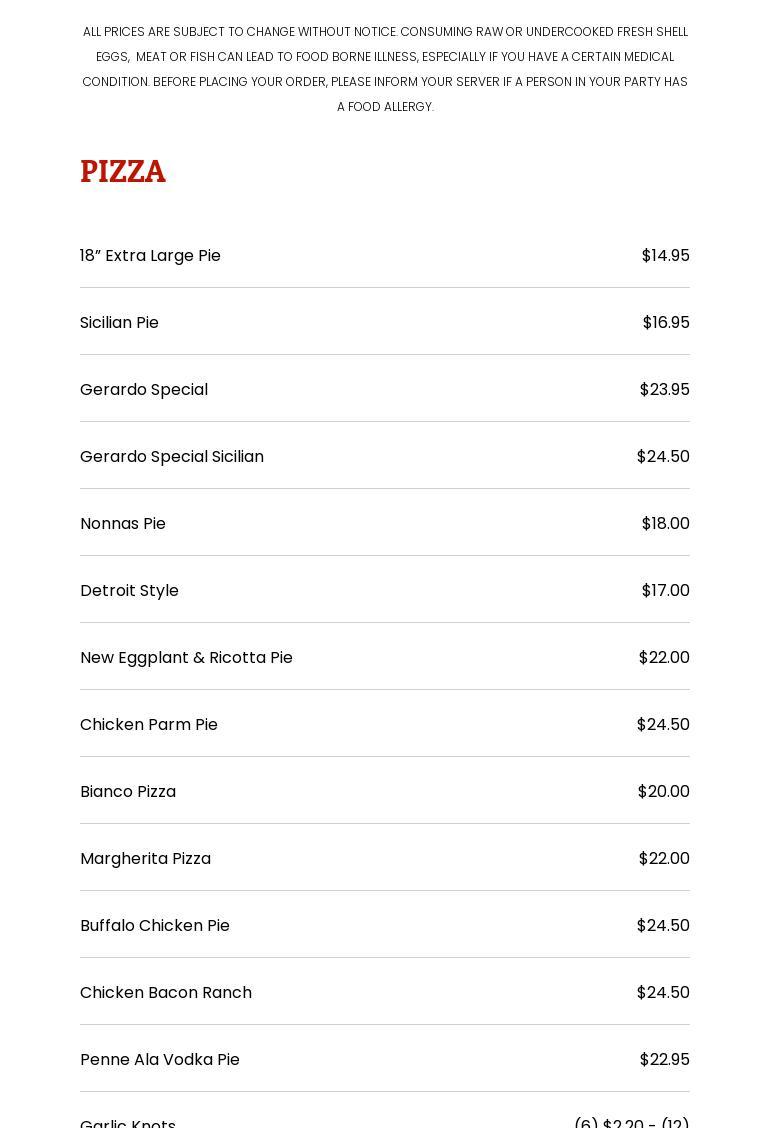
Task: Click the Sicilian Pie menu item
Action: click(x=119, y=323)
